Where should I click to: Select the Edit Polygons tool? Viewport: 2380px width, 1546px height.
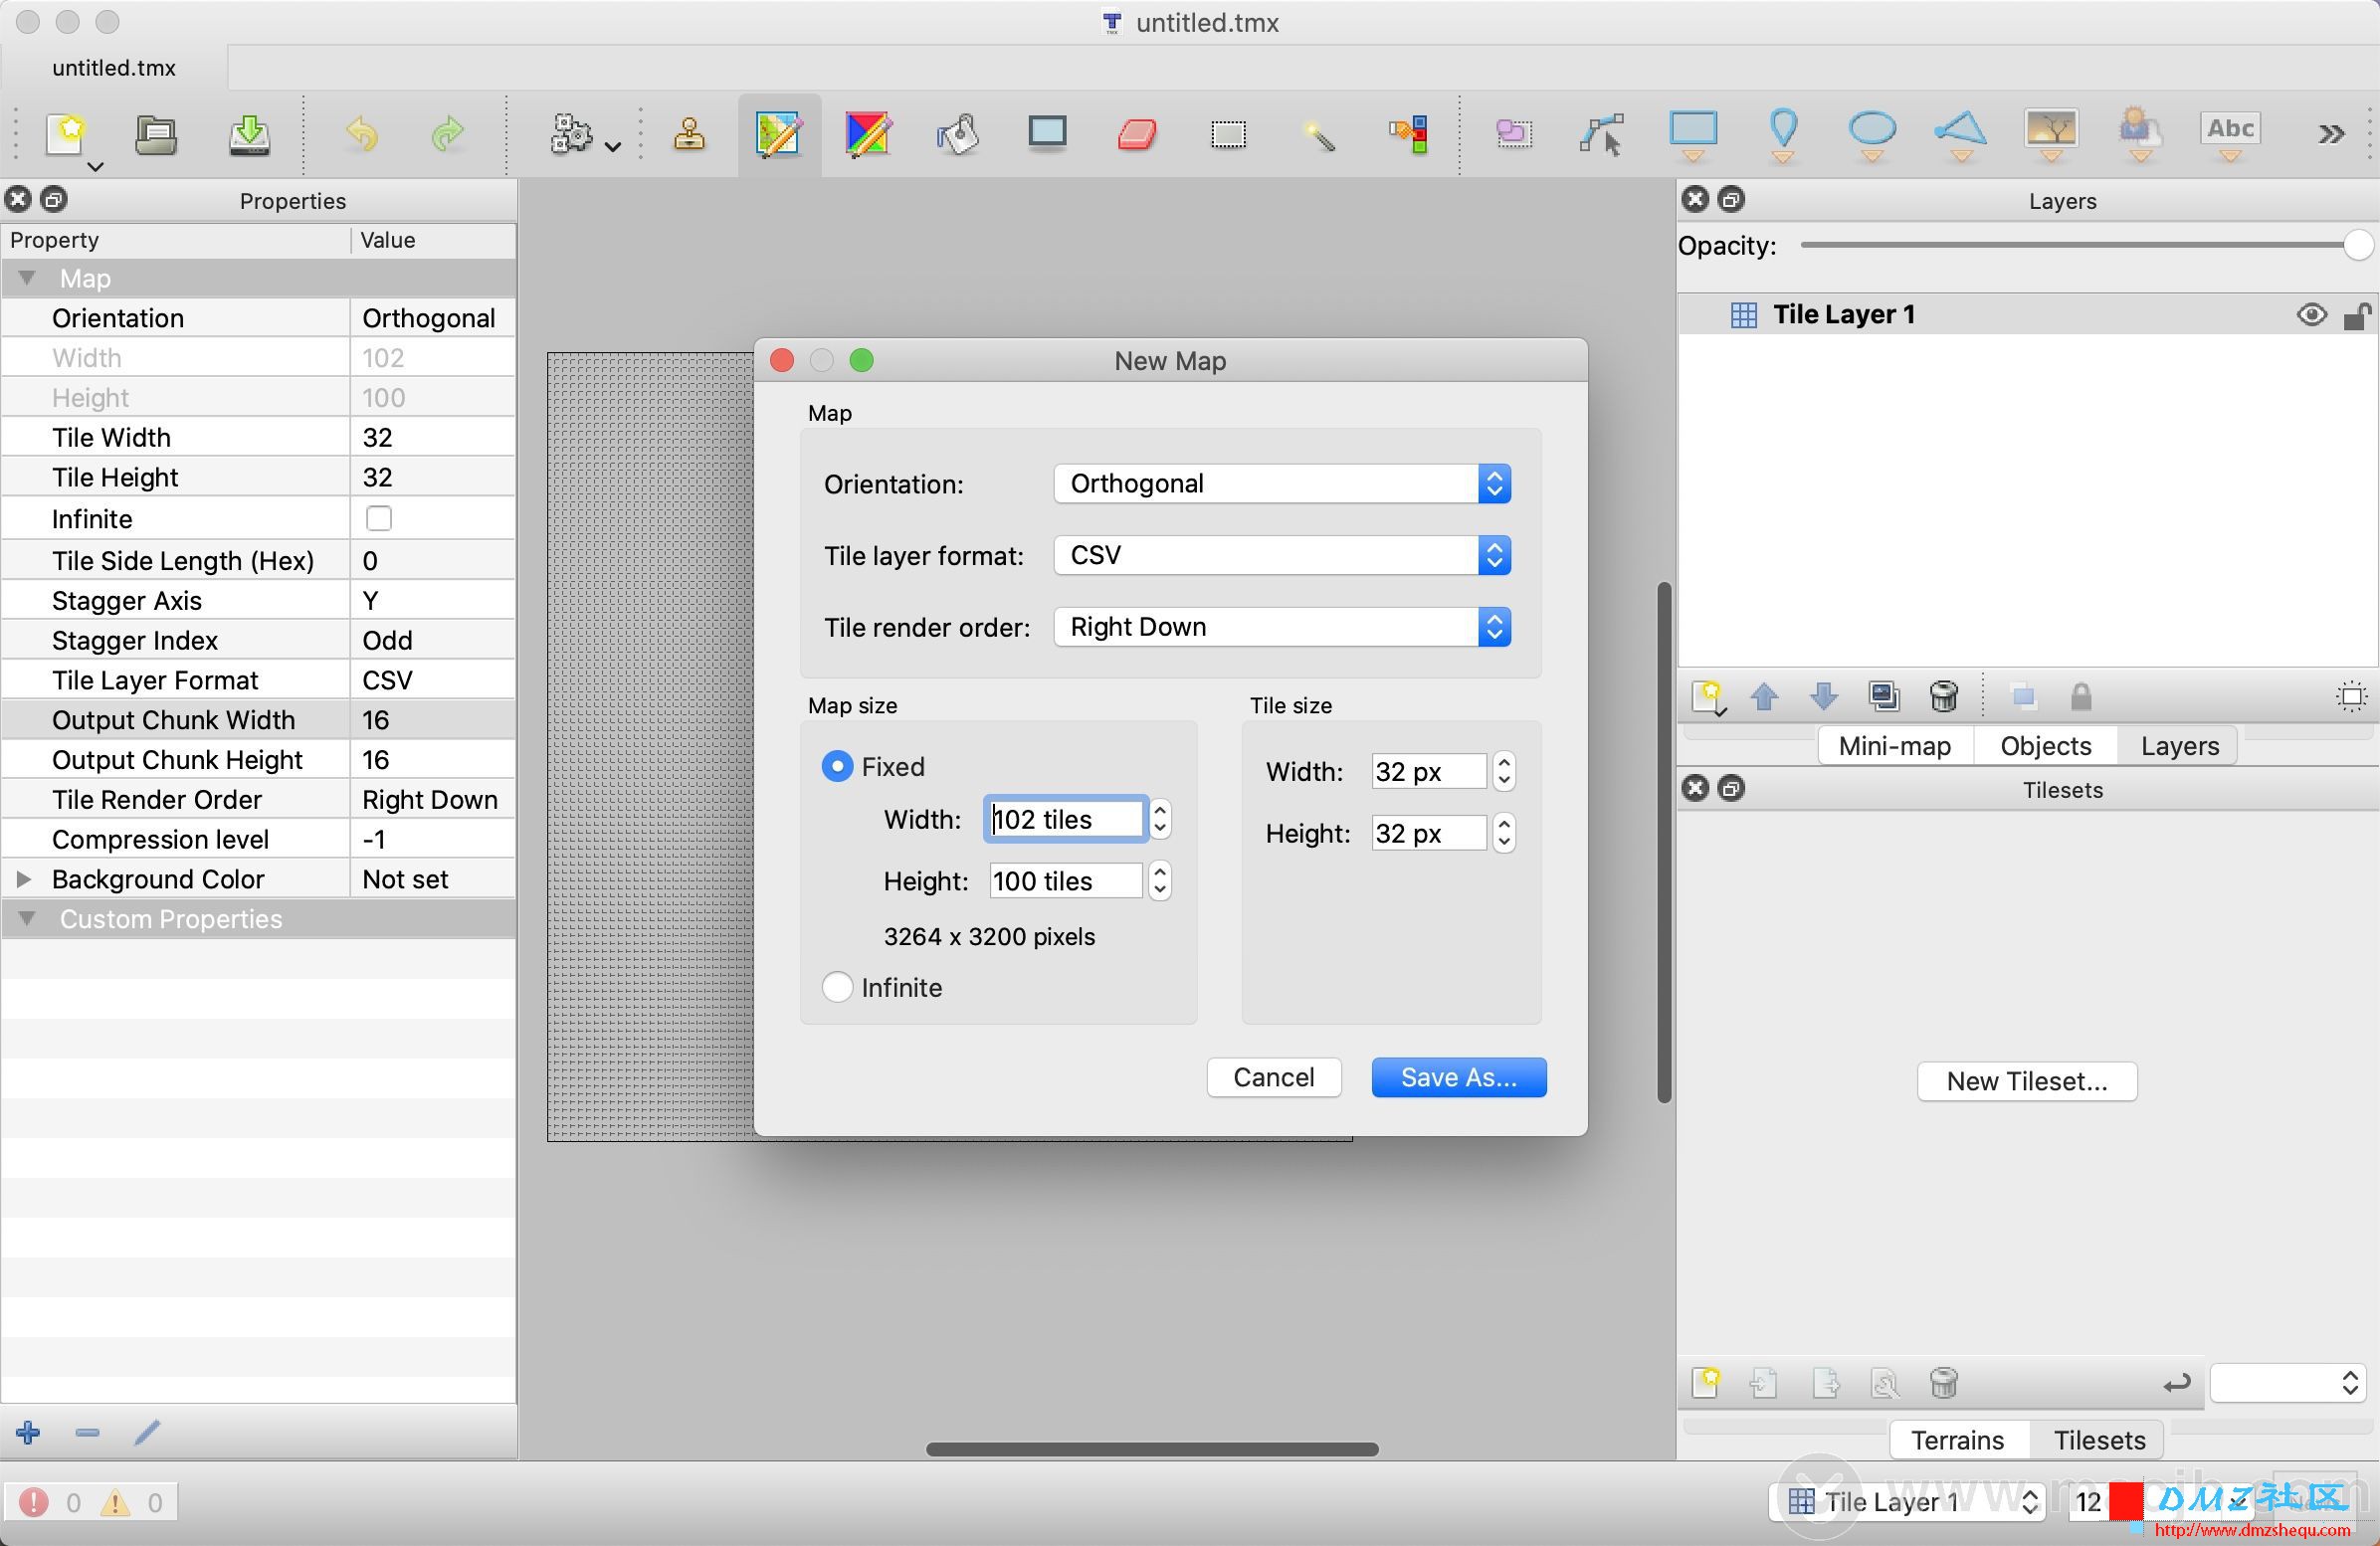pyautogui.click(x=1601, y=134)
